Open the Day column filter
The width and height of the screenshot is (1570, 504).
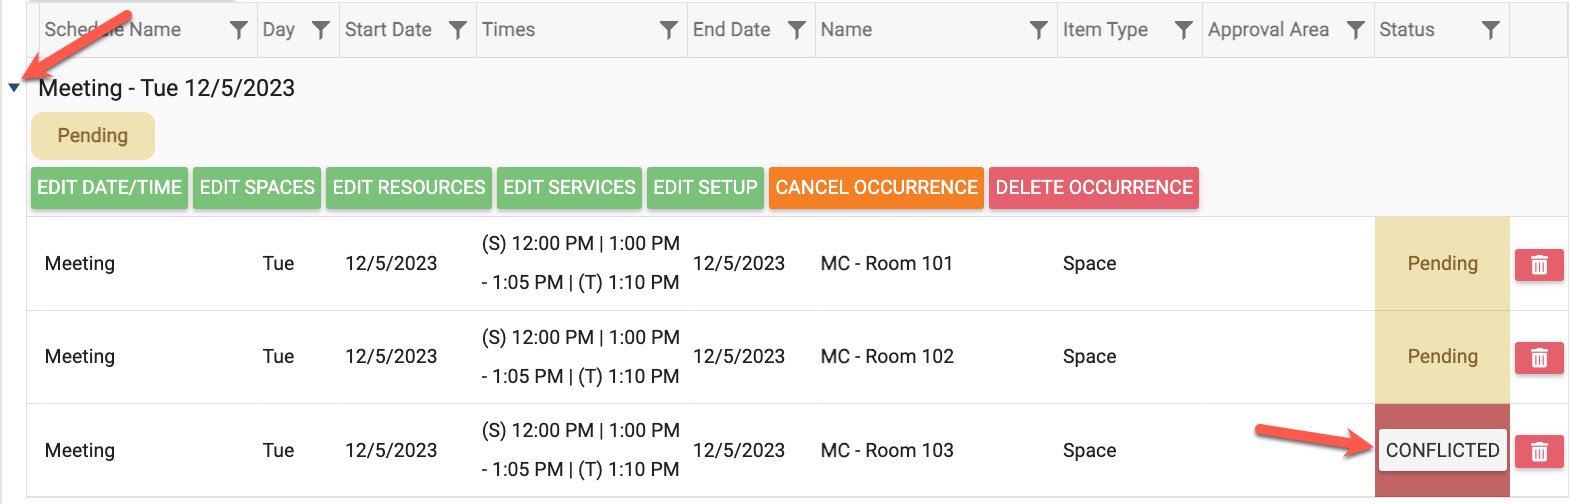pos(320,30)
